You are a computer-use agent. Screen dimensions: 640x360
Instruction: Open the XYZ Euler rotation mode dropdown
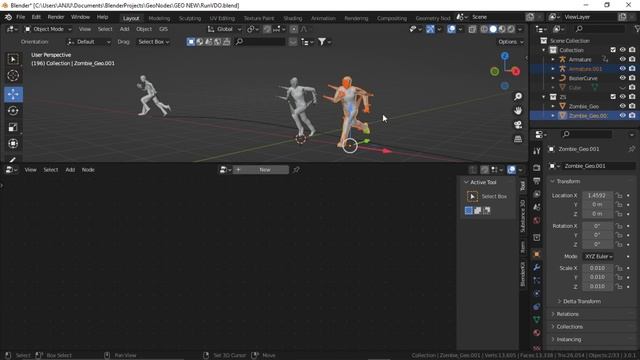pyautogui.click(x=598, y=256)
